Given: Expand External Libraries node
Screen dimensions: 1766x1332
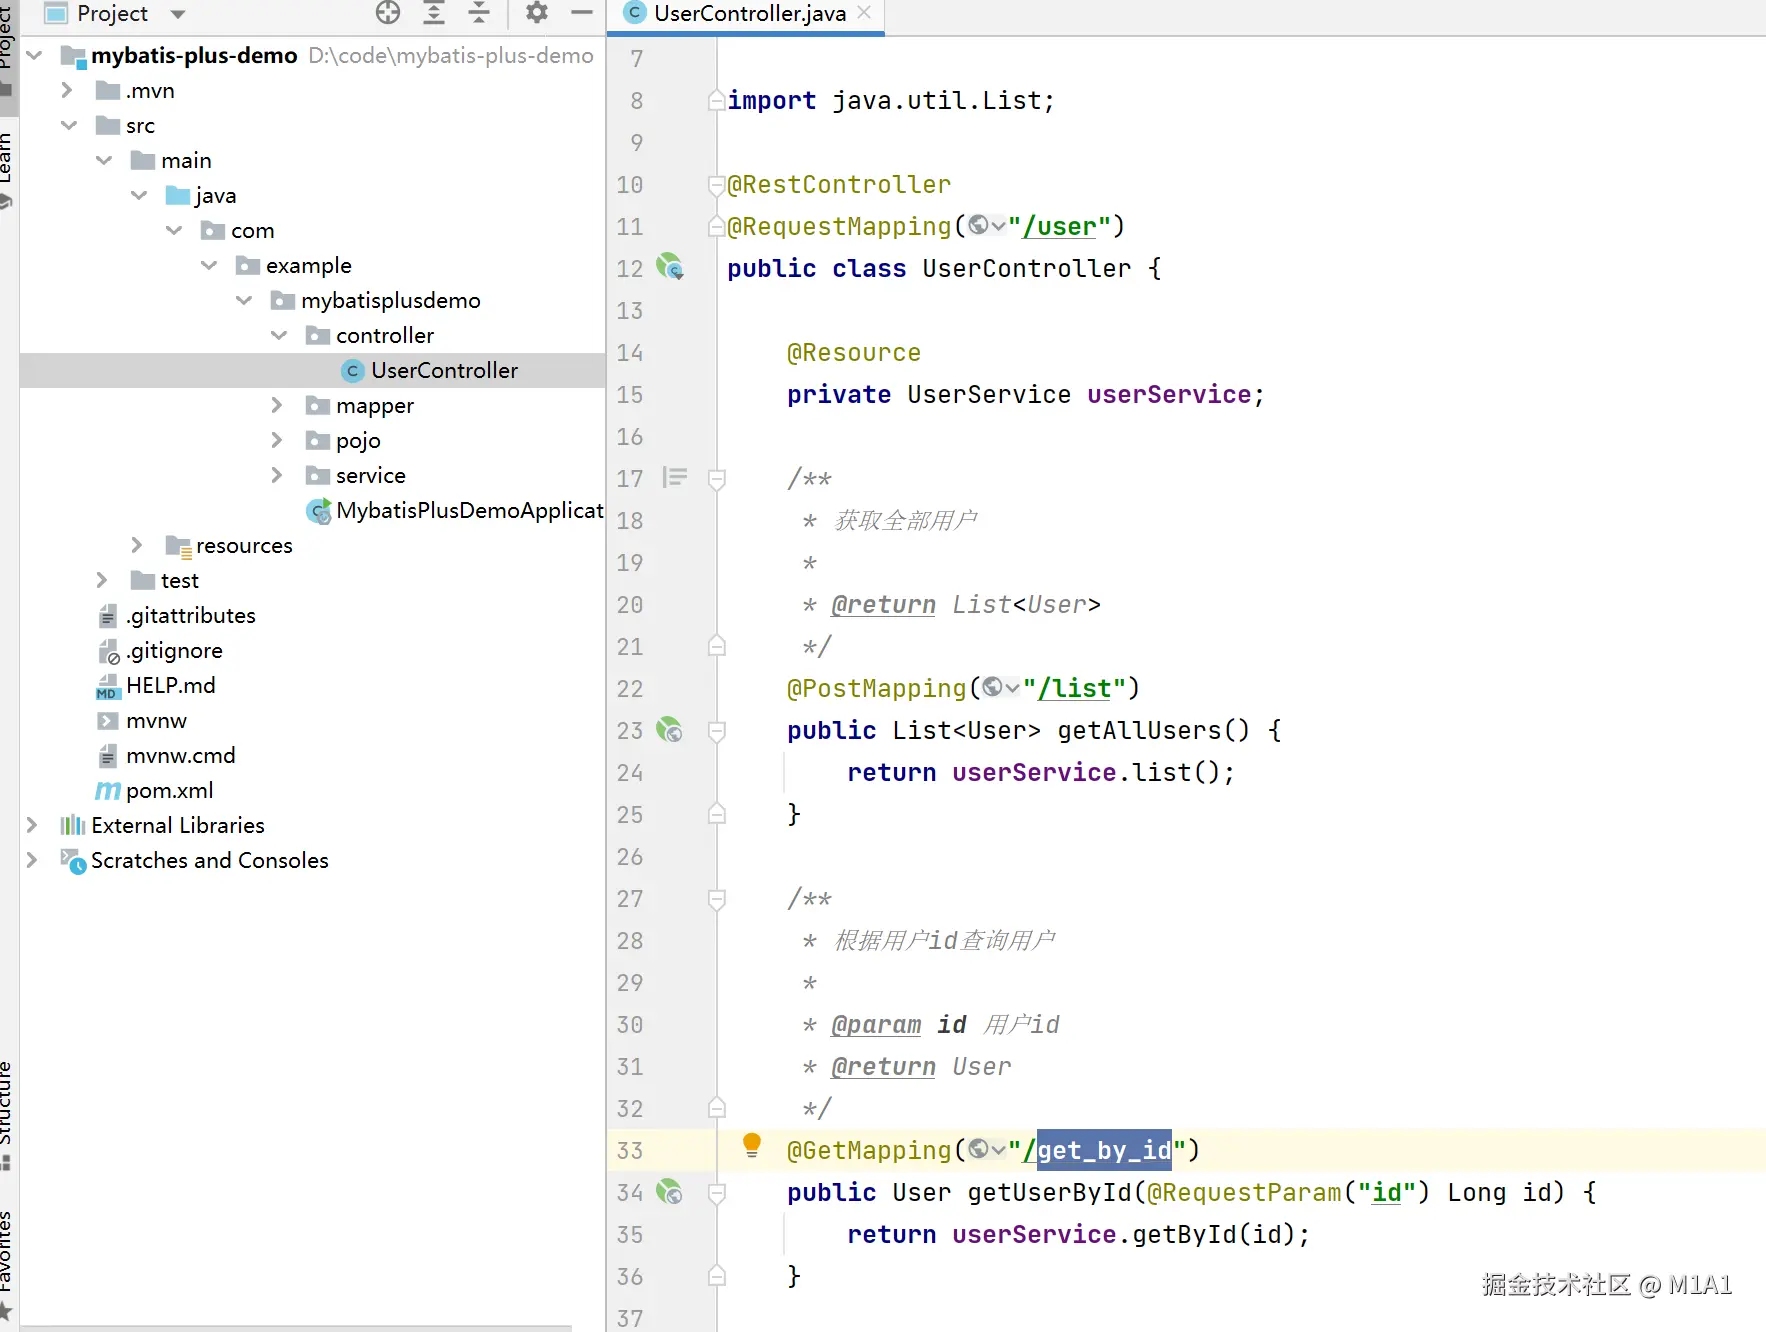Looking at the screenshot, I should coord(32,825).
